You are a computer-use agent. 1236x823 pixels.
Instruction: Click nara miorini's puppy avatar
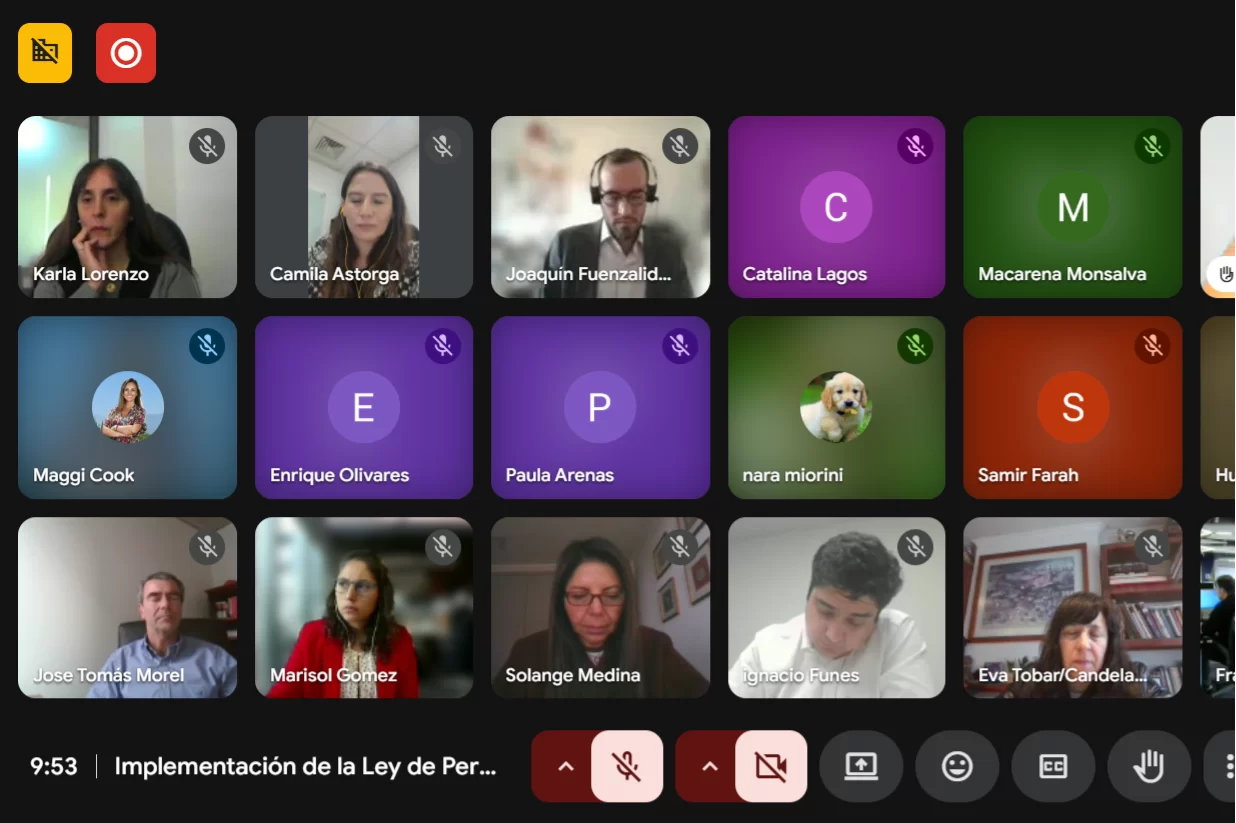click(x=836, y=407)
